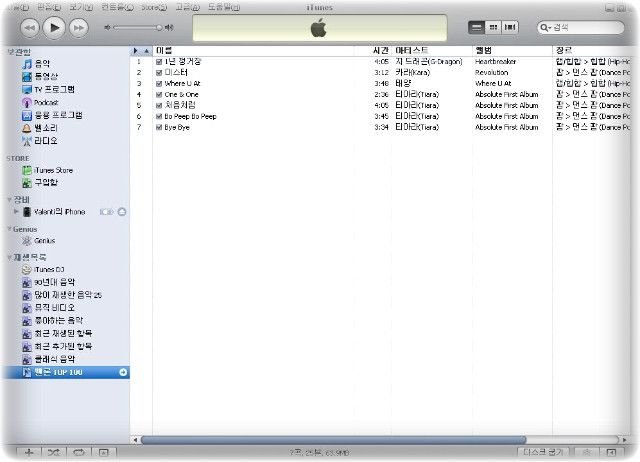Uncheck the One & One checkbox
640x462 pixels.
(159, 95)
